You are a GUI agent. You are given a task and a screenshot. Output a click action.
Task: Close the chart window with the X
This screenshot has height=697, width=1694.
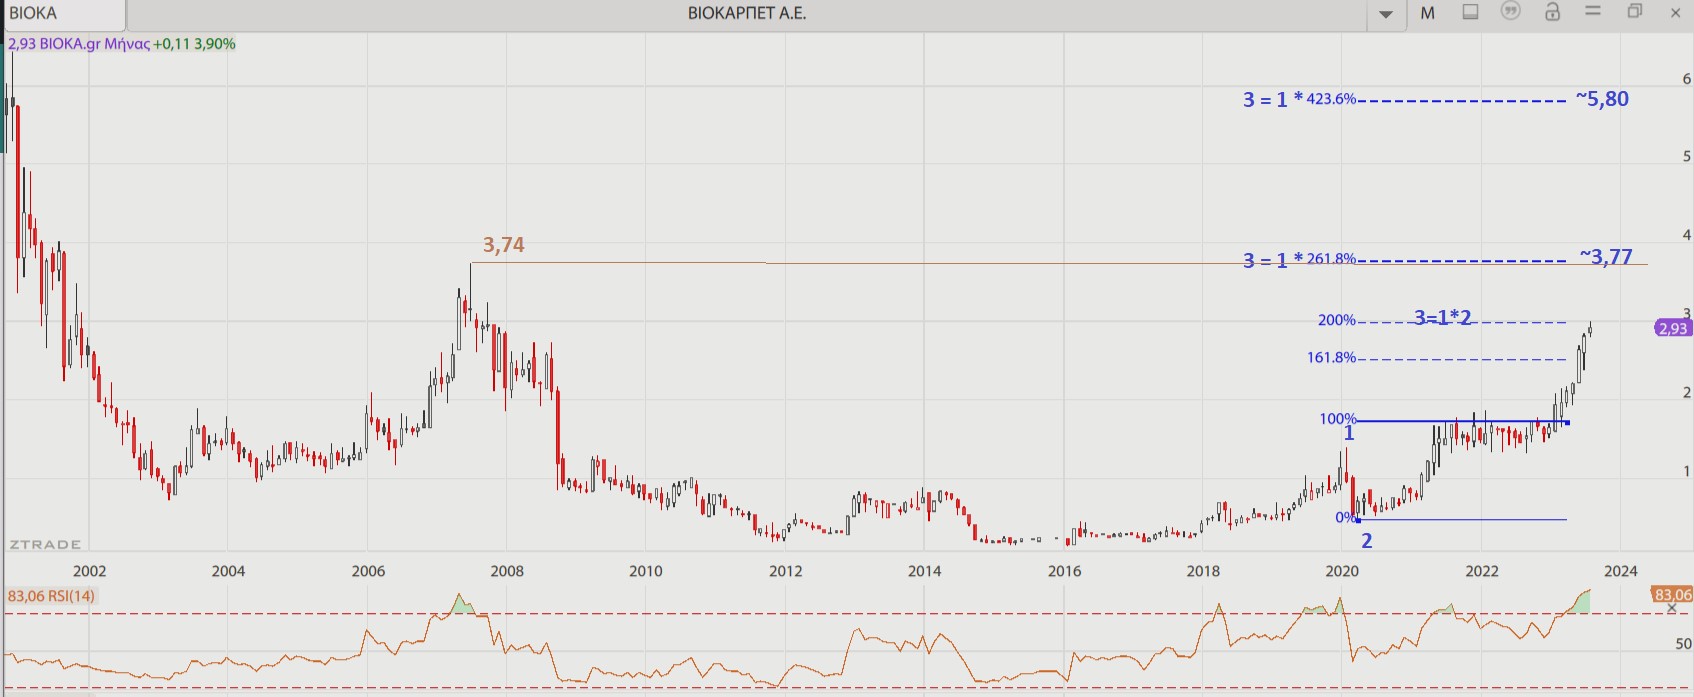(1676, 13)
